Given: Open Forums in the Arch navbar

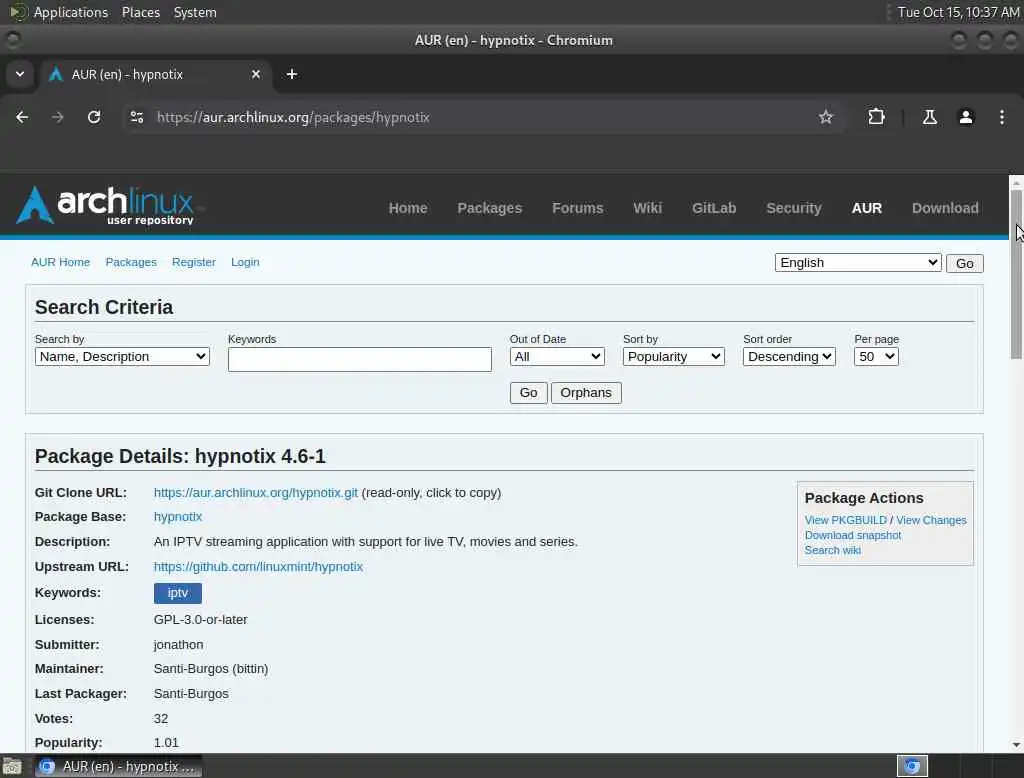Looking at the screenshot, I should (x=577, y=208).
